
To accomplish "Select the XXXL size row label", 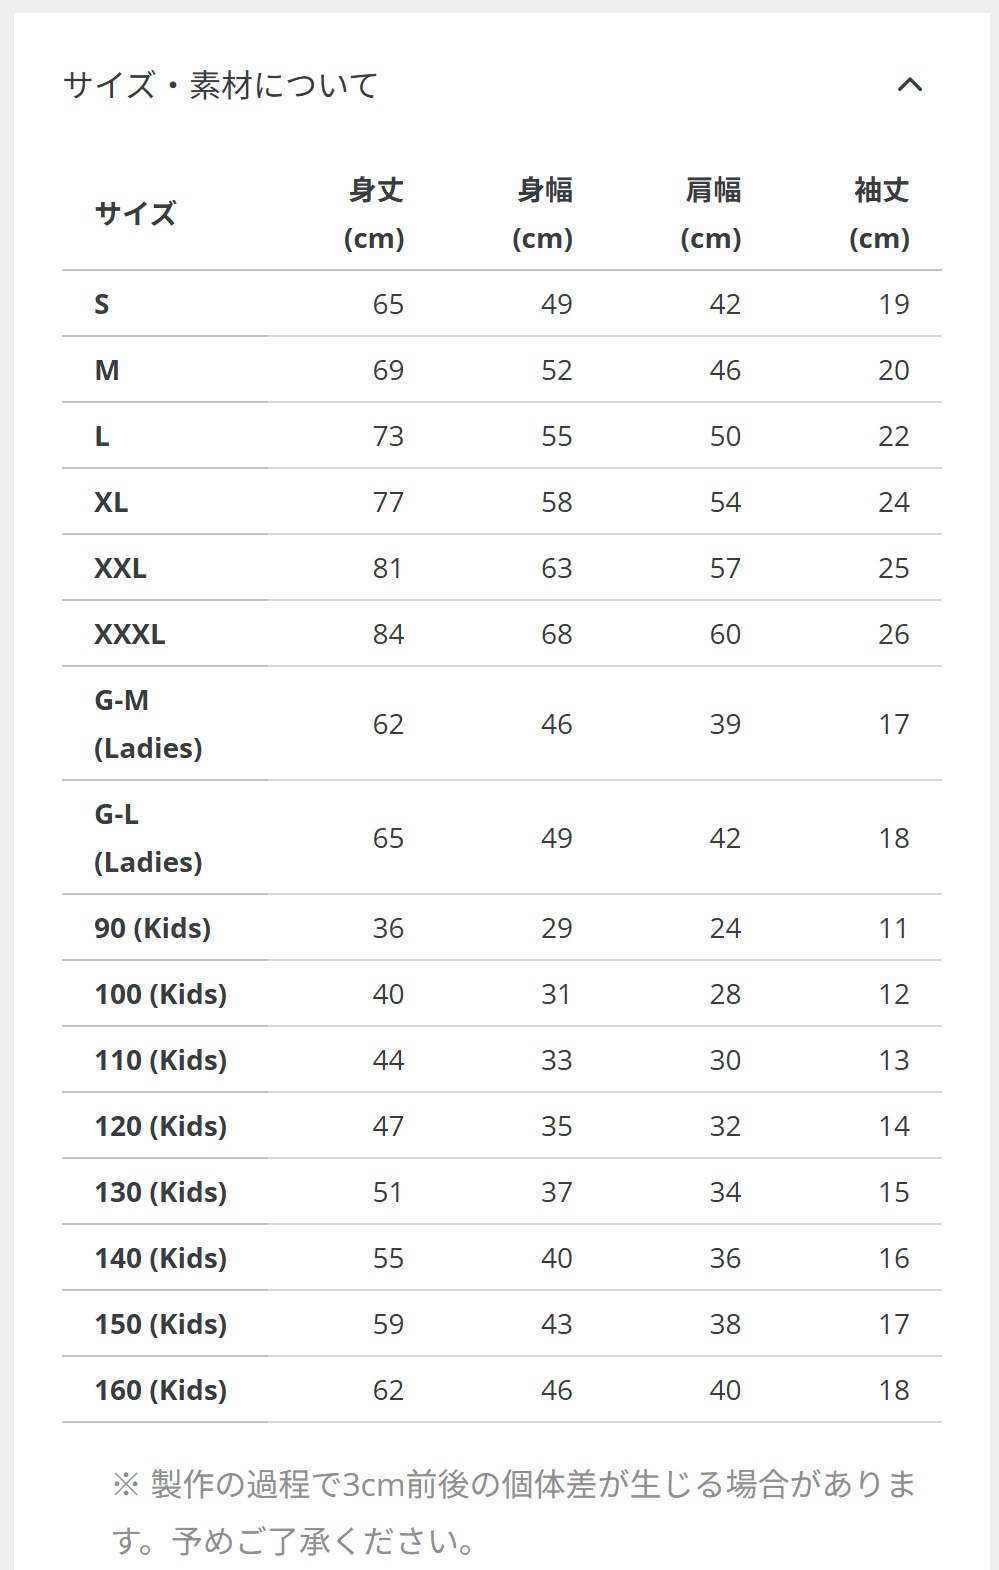I will pyautogui.click(x=130, y=634).
